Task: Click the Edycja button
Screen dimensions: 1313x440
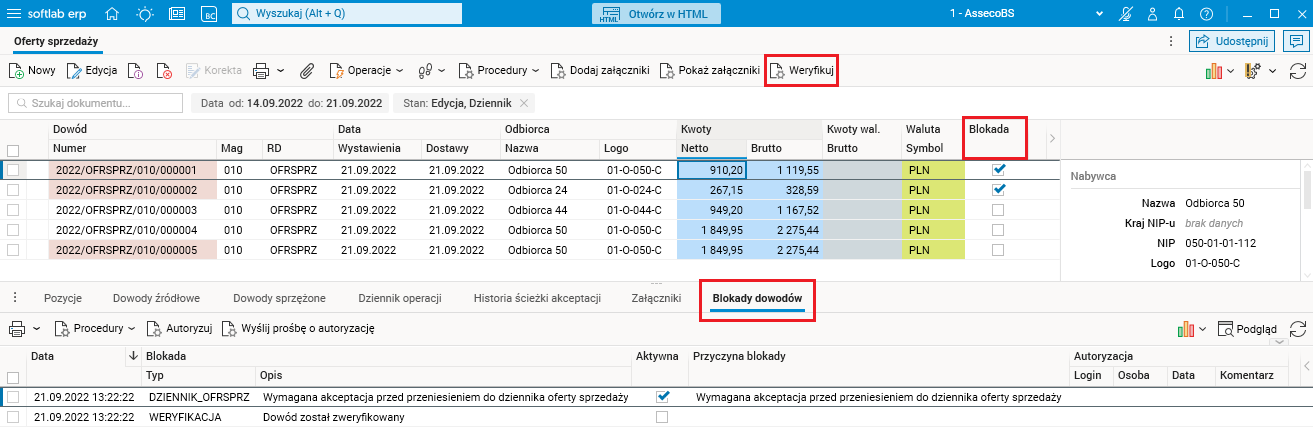Action: [x=92, y=71]
